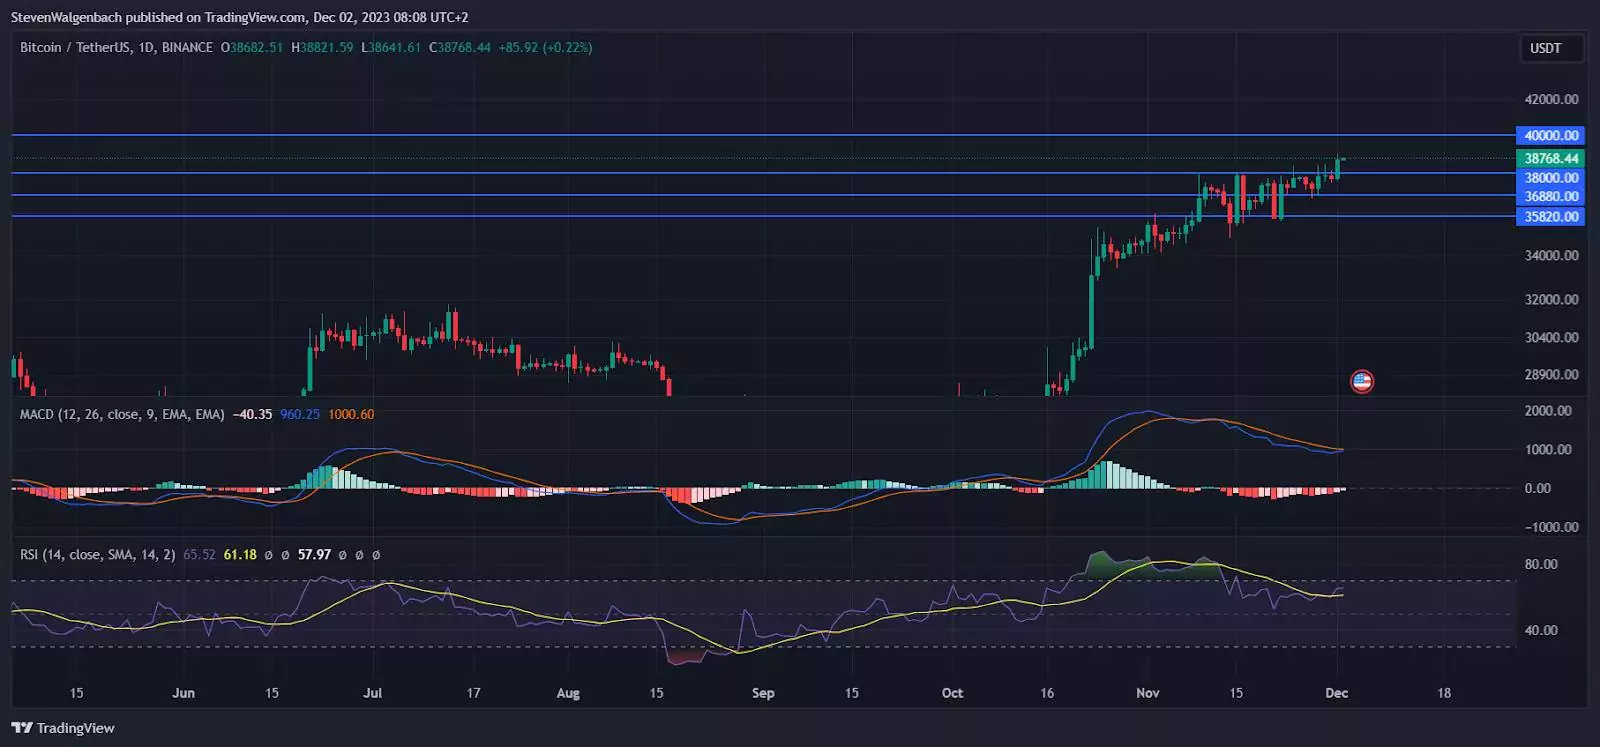Select the 36880.00 horizontal line label
The image size is (1600, 747).
click(x=1550, y=196)
